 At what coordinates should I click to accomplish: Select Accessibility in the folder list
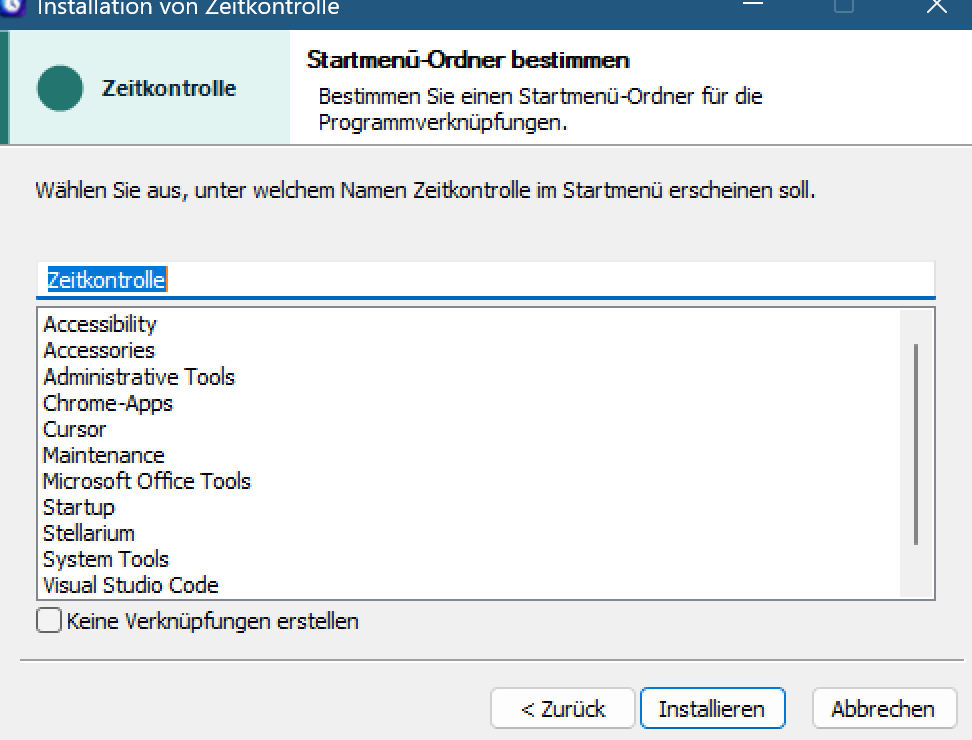coord(100,324)
